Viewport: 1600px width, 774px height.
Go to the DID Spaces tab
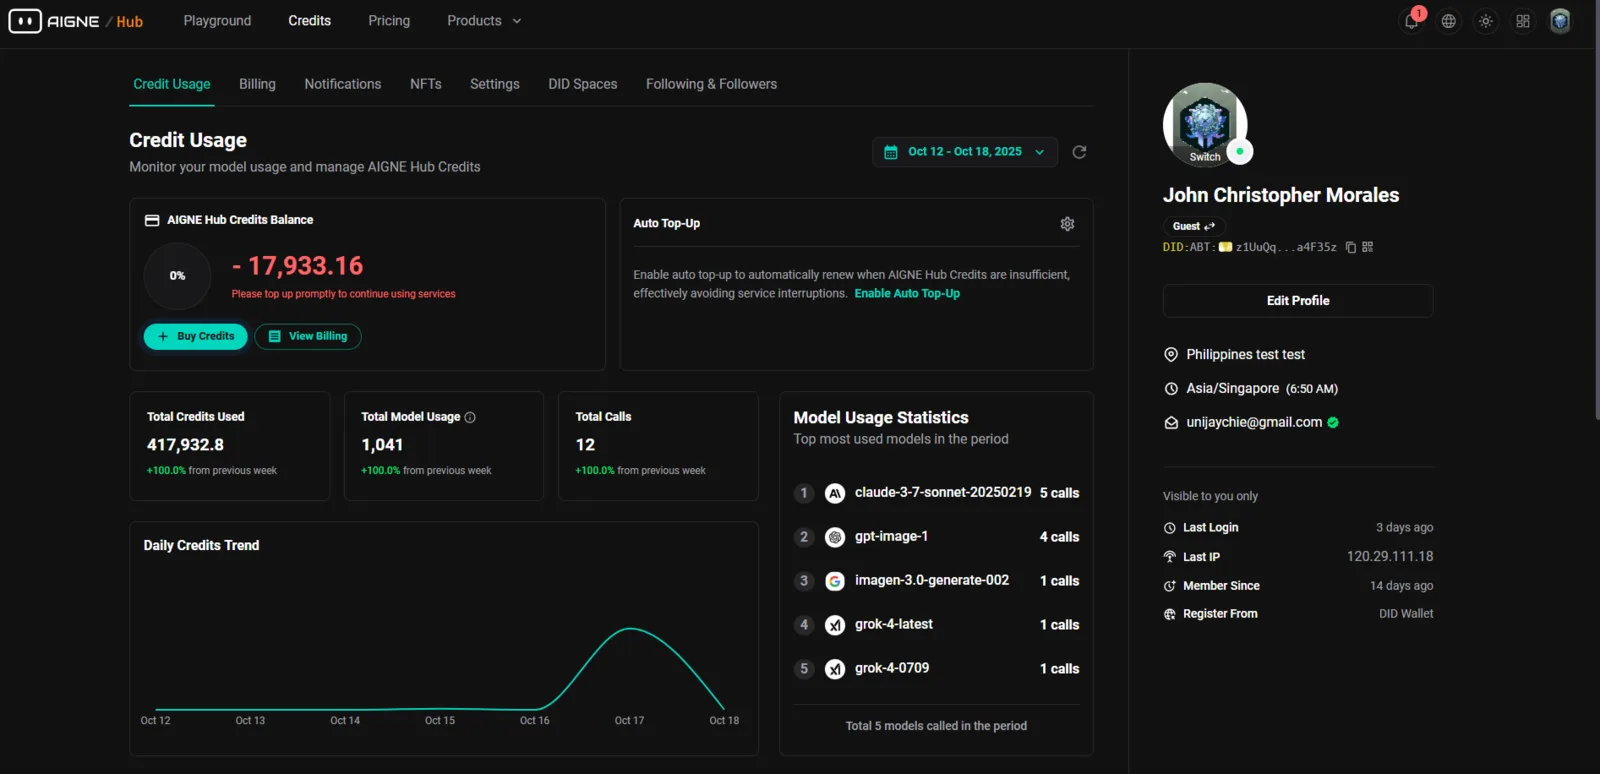coord(583,84)
